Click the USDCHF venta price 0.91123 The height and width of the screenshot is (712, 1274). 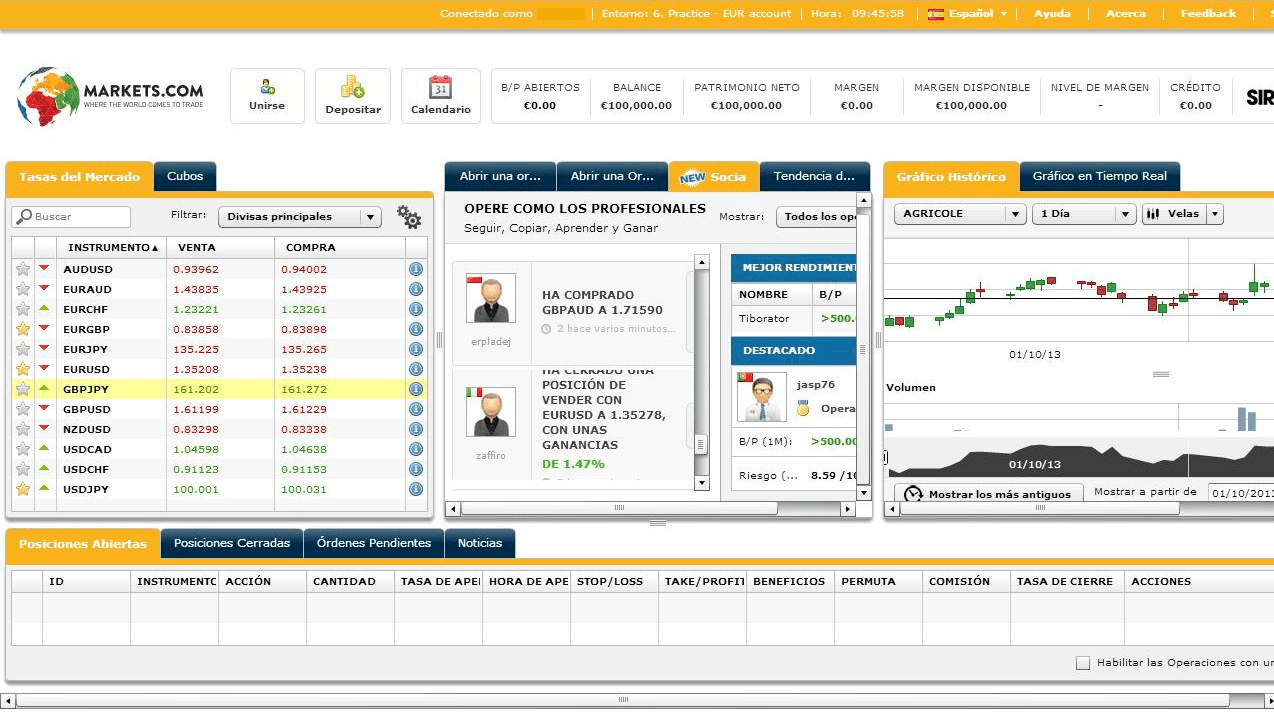click(x=196, y=469)
